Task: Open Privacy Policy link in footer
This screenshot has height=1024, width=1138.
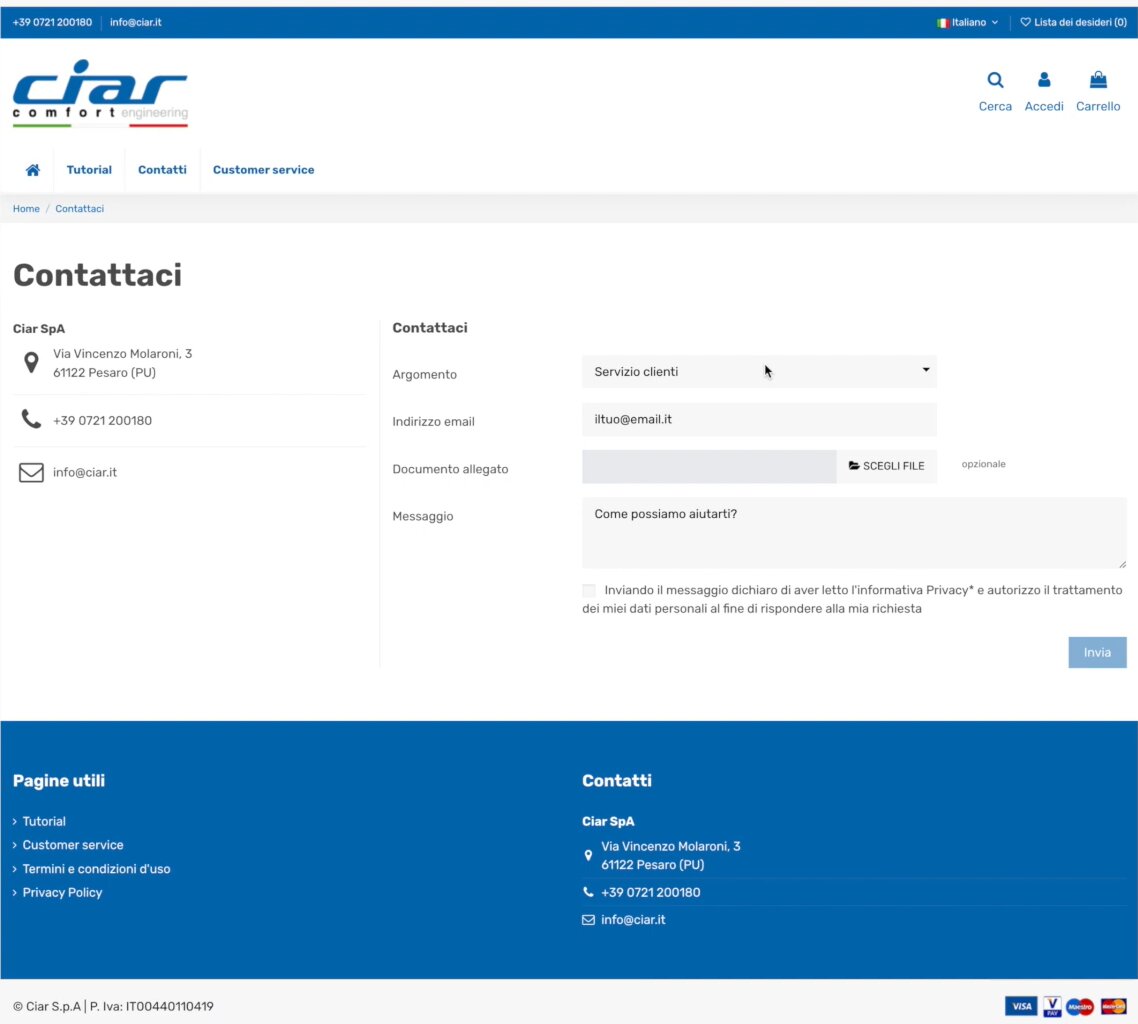Action: click(x=62, y=893)
